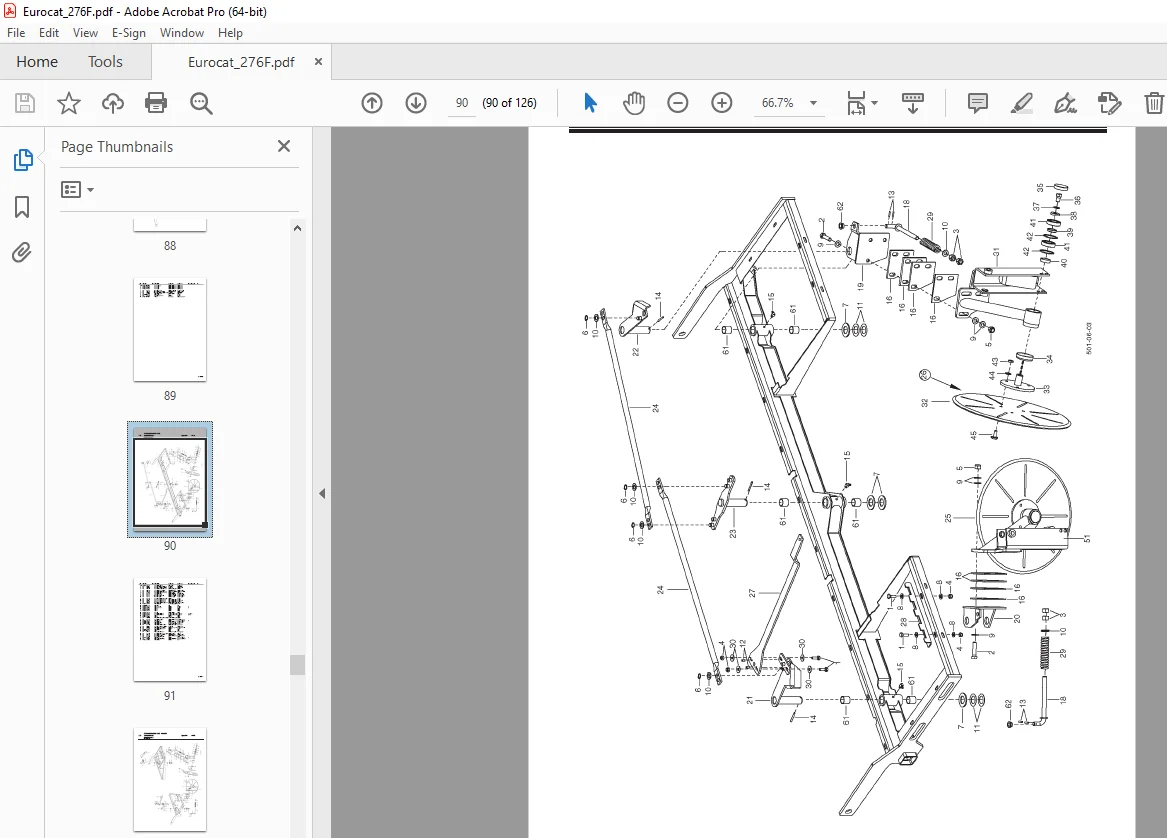Add a sticky note comment
1167x838 pixels.
tap(978, 103)
